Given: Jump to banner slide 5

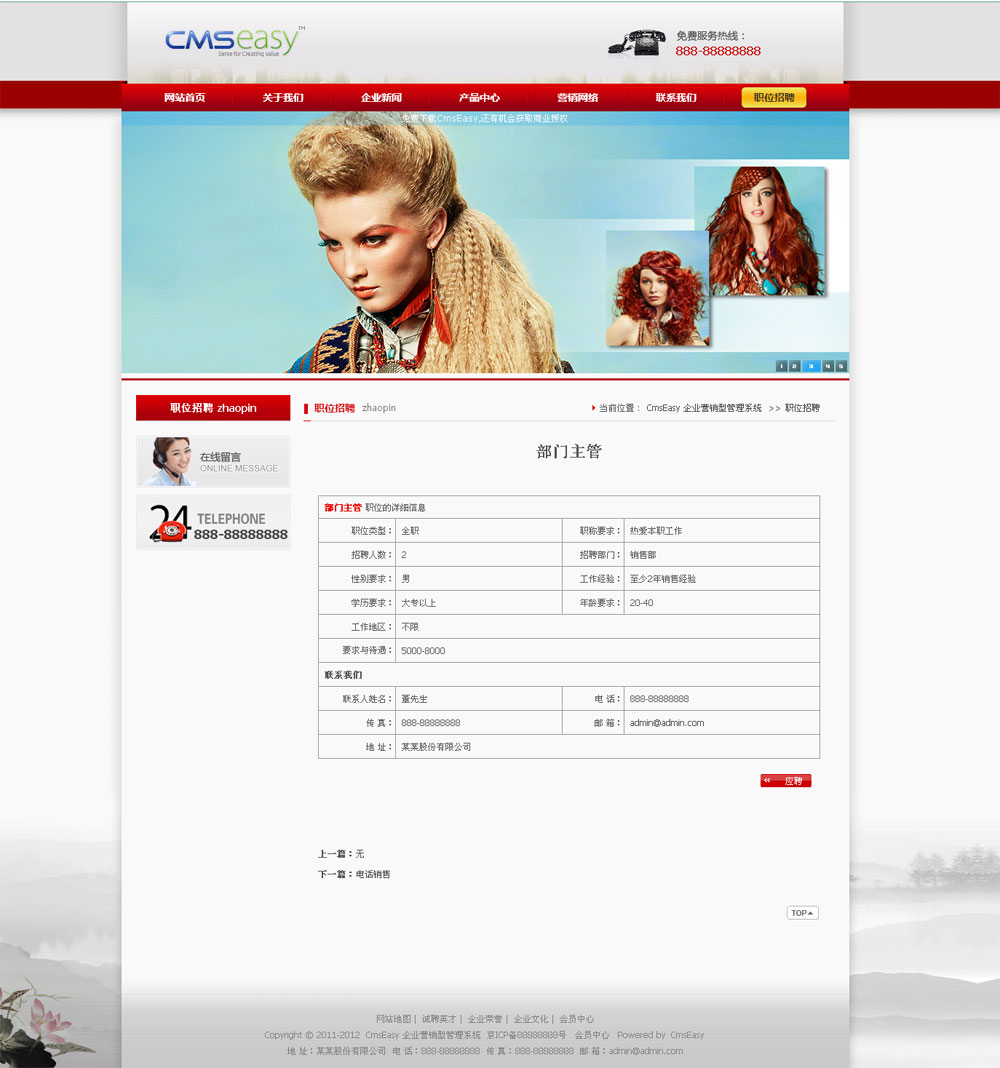Looking at the screenshot, I should [x=841, y=366].
